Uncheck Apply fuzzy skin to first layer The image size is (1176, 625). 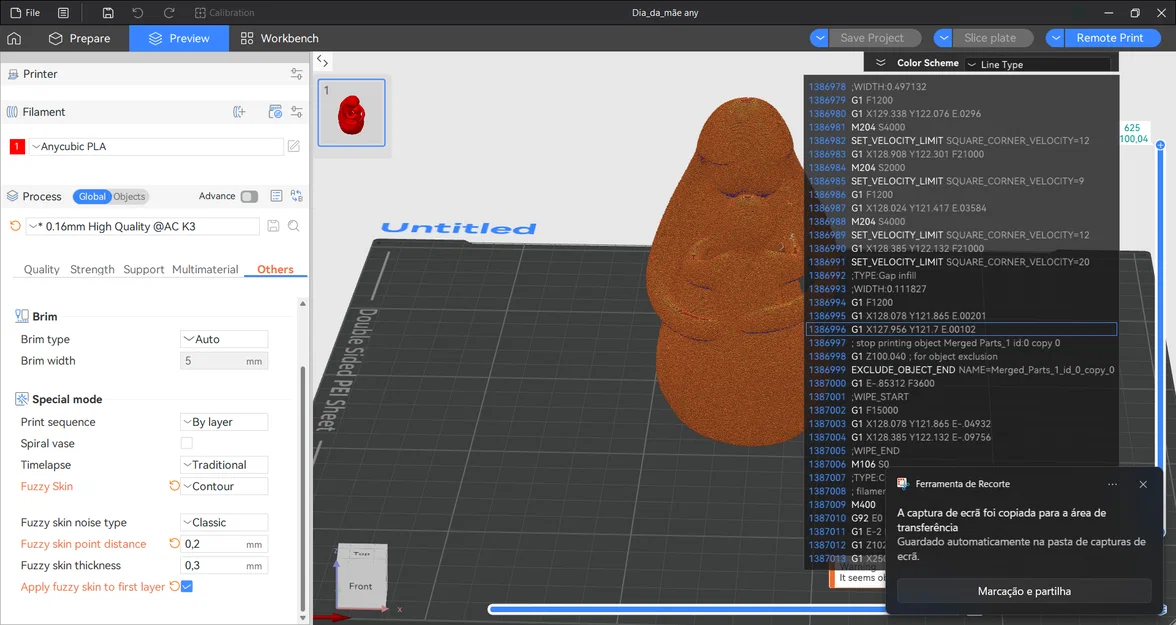click(x=187, y=587)
